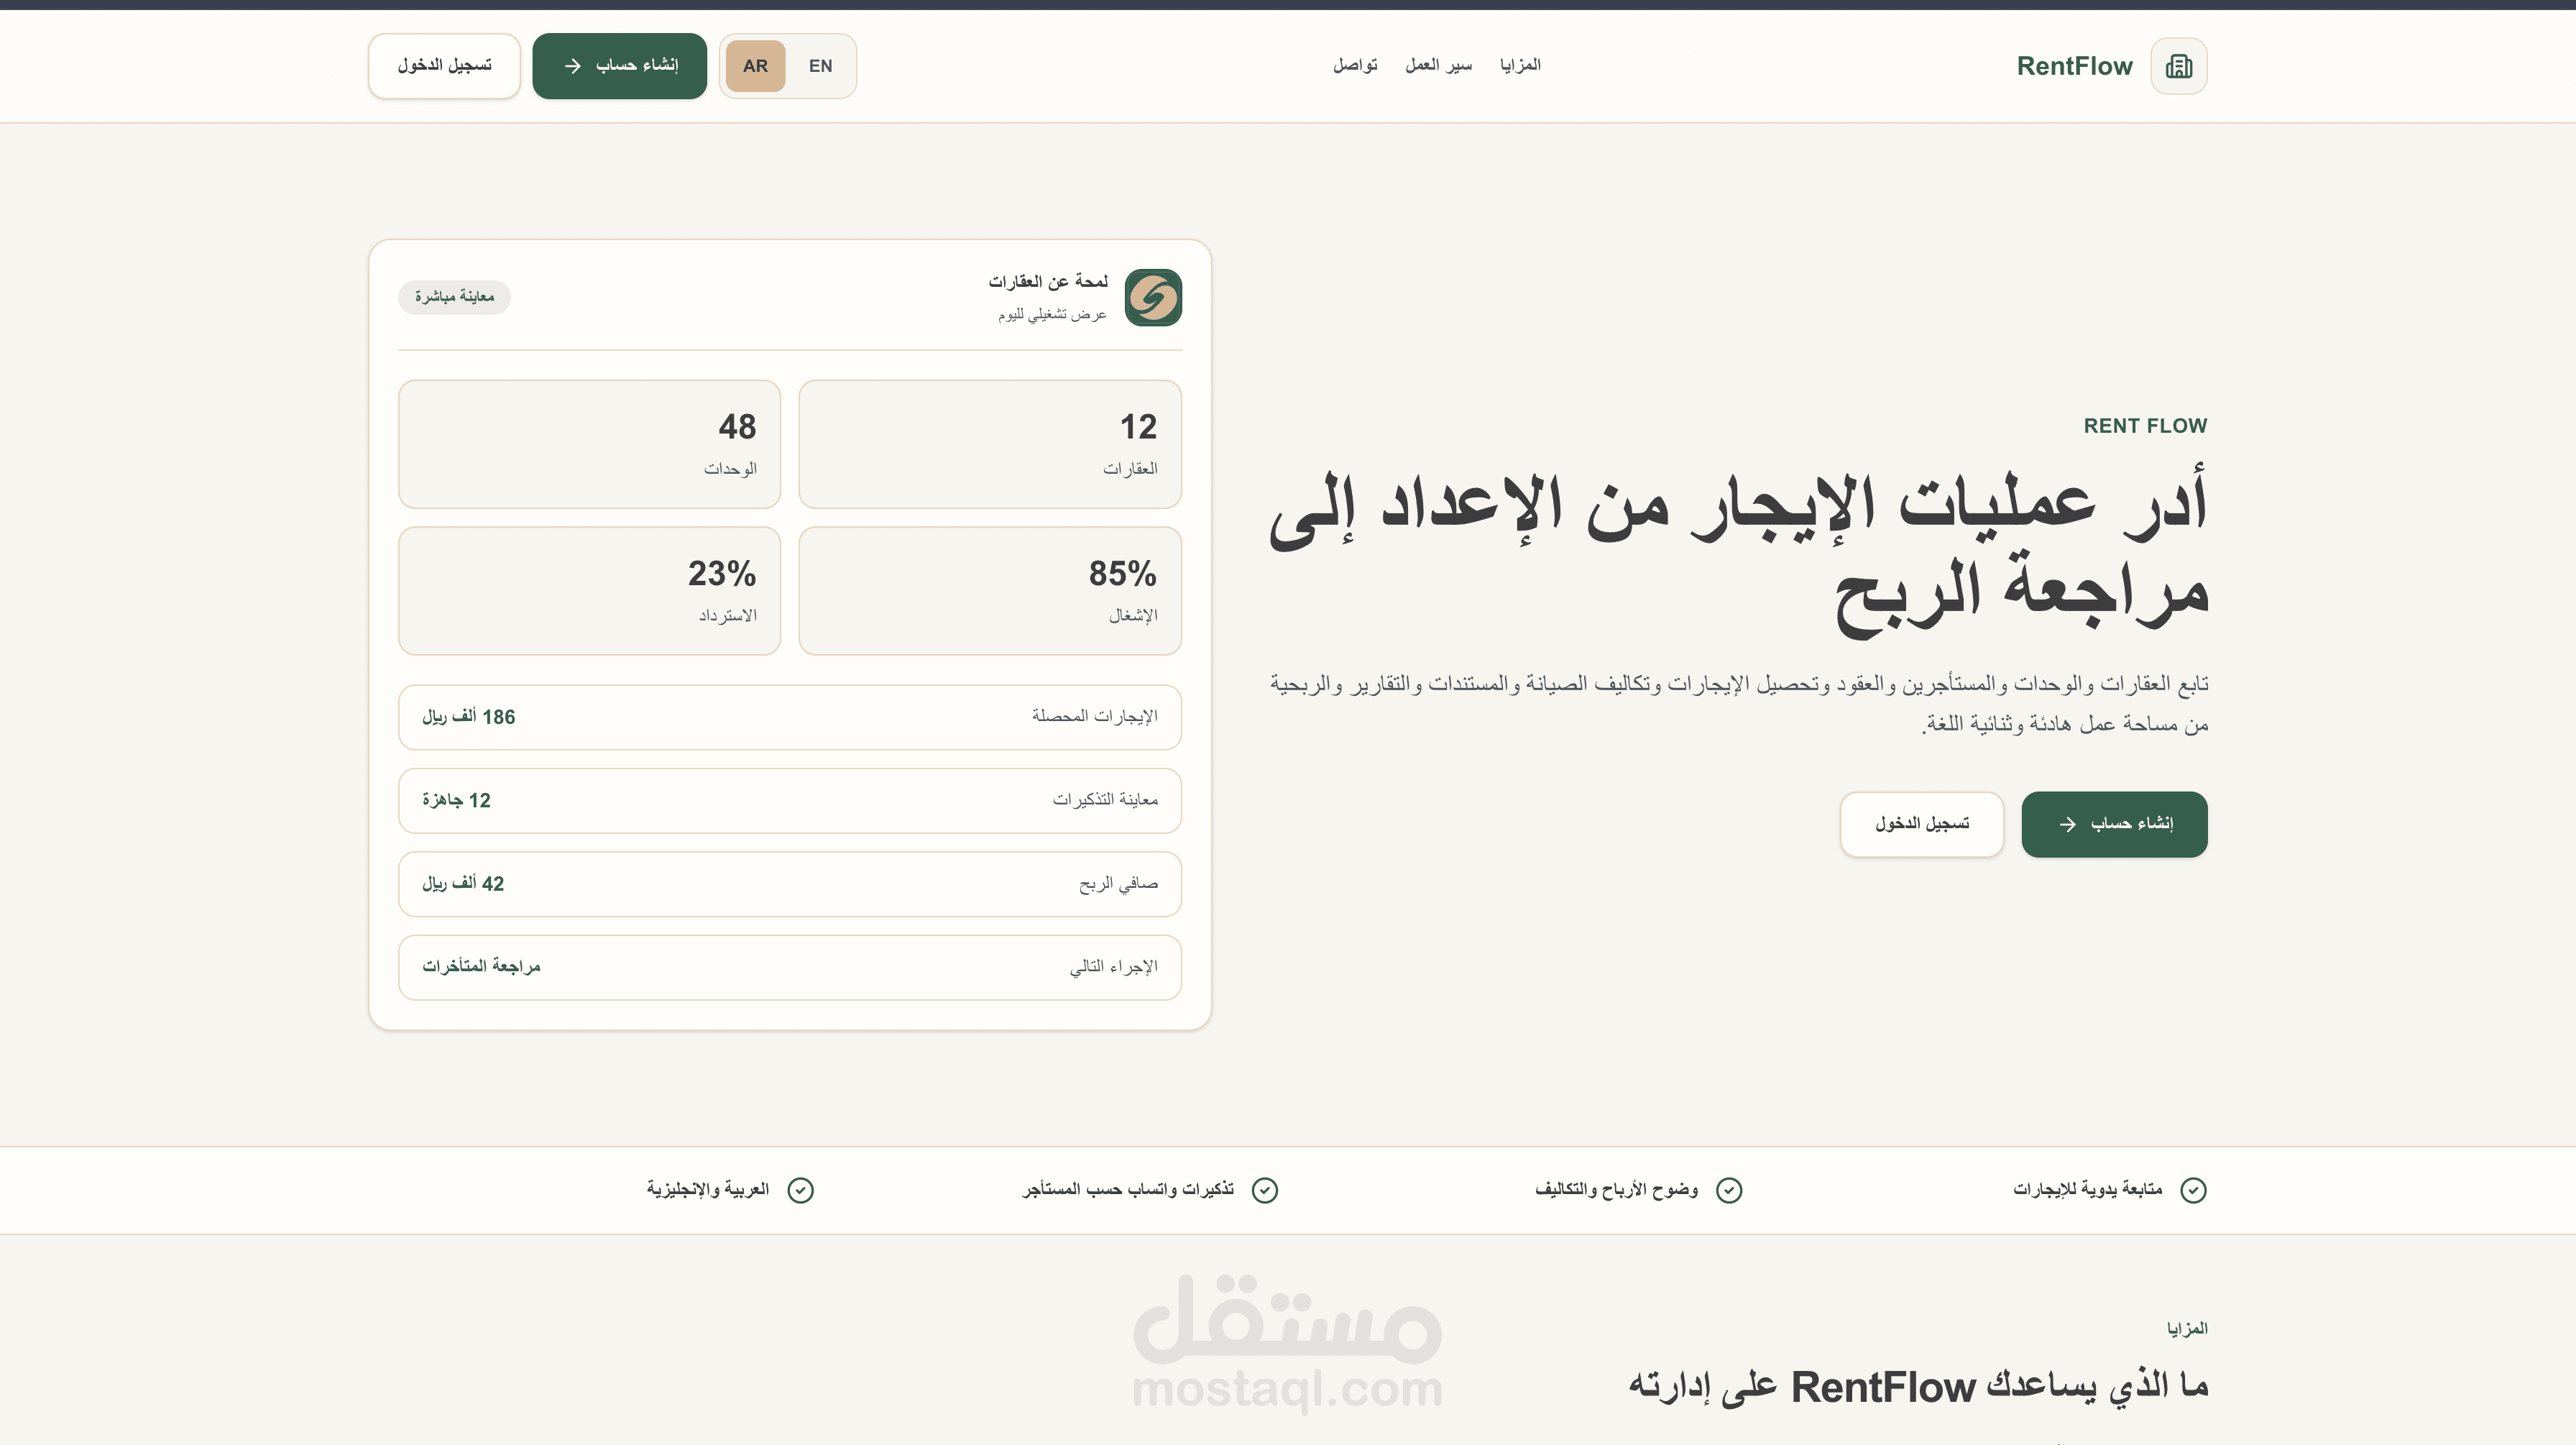Select the 23% الاسترداد stat card
Viewport: 2576px width, 1445px height.
coord(589,591)
